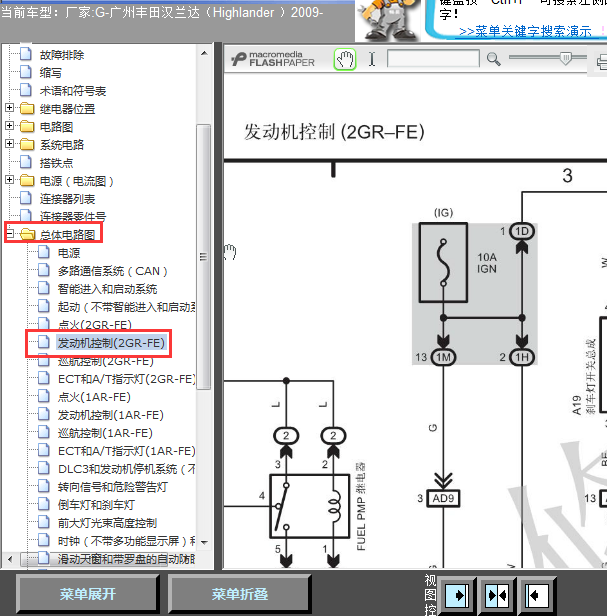Select 时钟（不带多功能显示屏）diagram
This screenshot has width=607, height=616.
(127, 541)
